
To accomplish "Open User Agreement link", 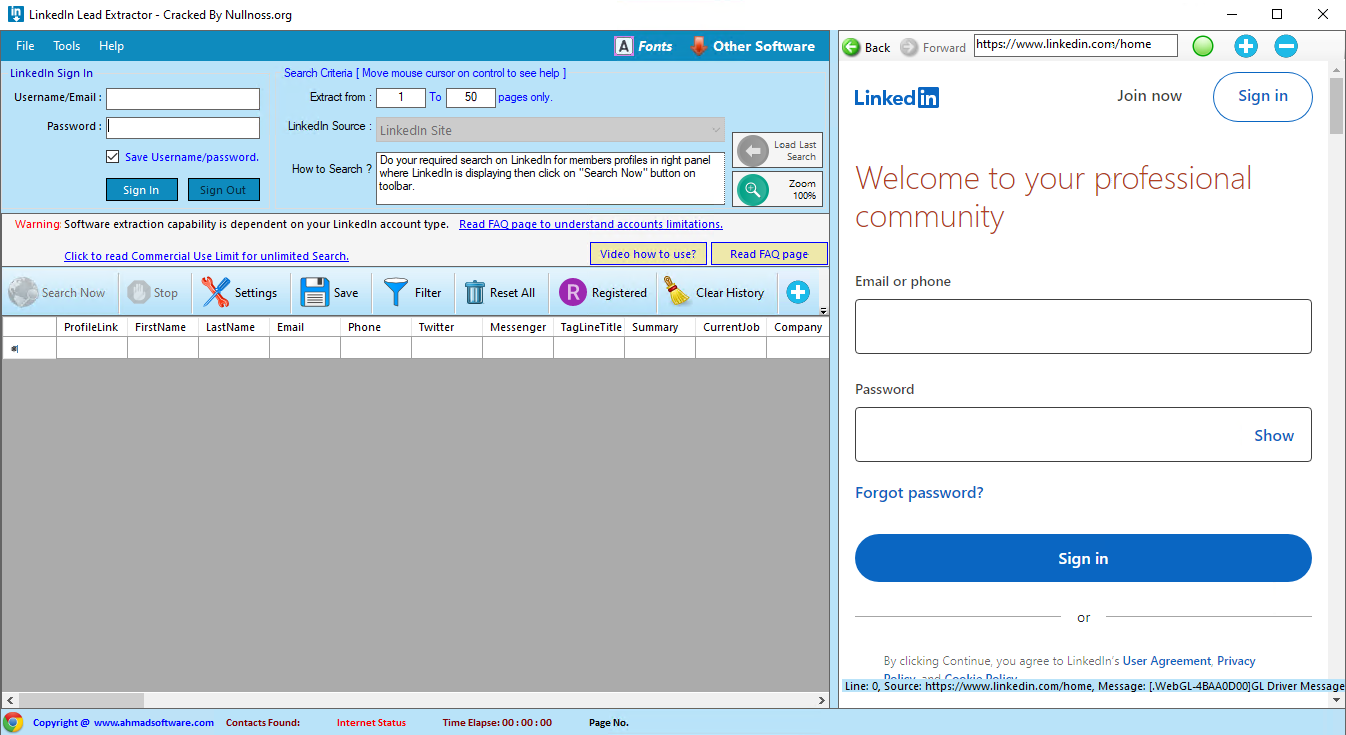I will 1167,661.
